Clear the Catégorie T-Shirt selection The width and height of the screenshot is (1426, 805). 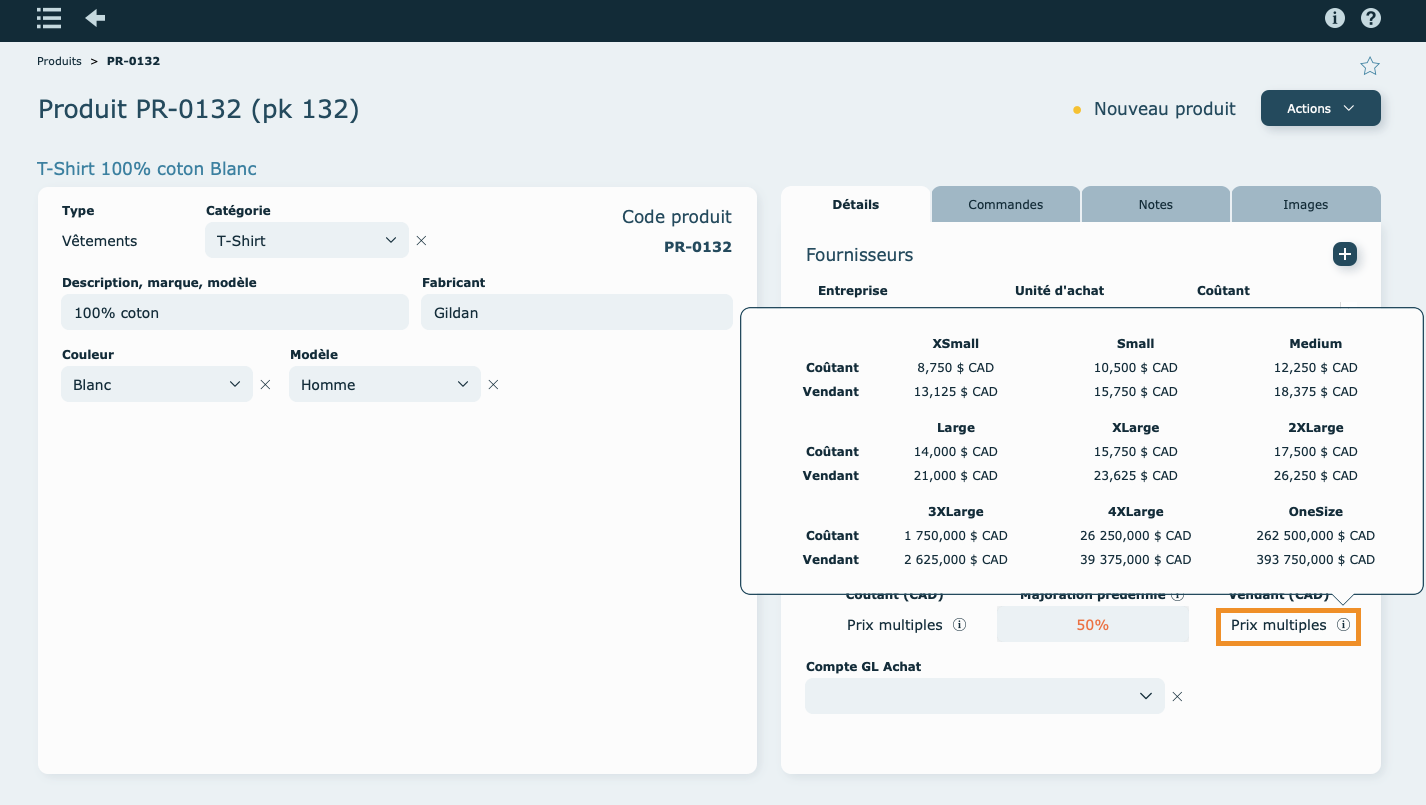click(x=421, y=241)
